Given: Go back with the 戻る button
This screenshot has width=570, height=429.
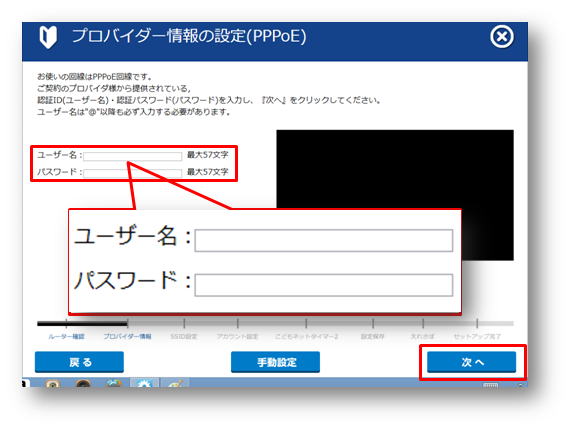Looking at the screenshot, I should pos(79,362).
